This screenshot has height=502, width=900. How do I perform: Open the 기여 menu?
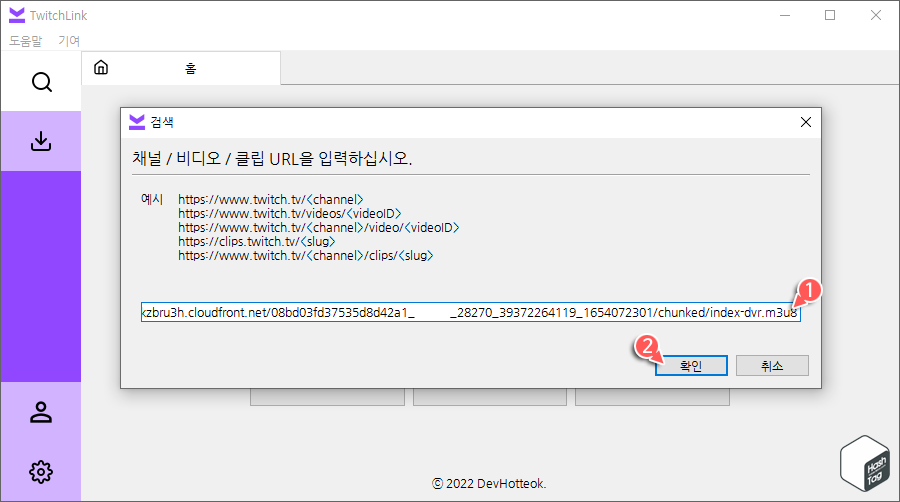pos(69,41)
